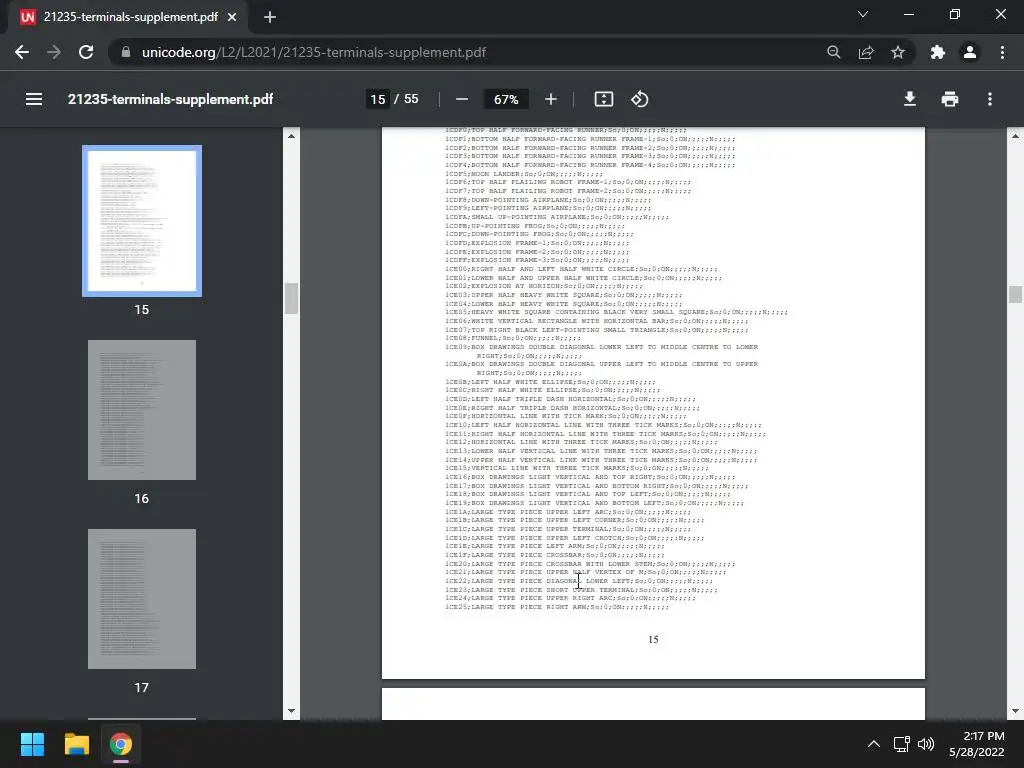
Task: Select page 16 thumbnail
Action: [x=142, y=409]
